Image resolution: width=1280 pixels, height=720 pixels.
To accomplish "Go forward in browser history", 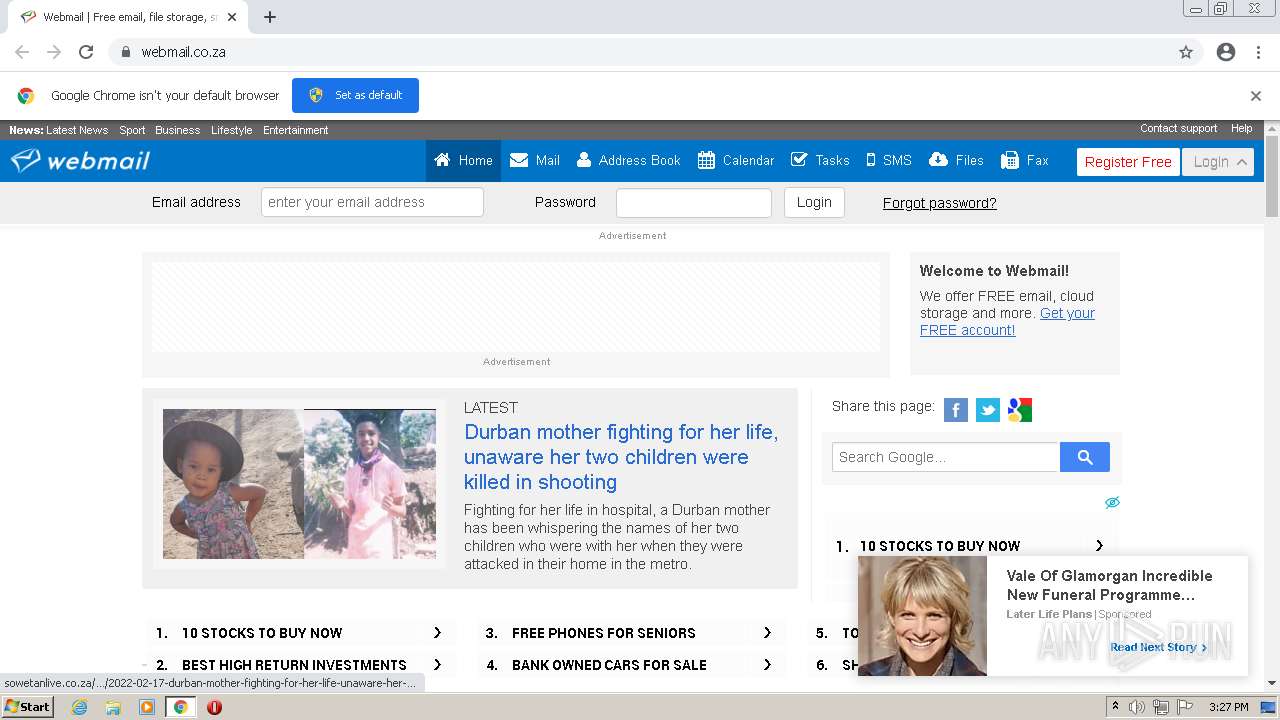I will point(54,52).
